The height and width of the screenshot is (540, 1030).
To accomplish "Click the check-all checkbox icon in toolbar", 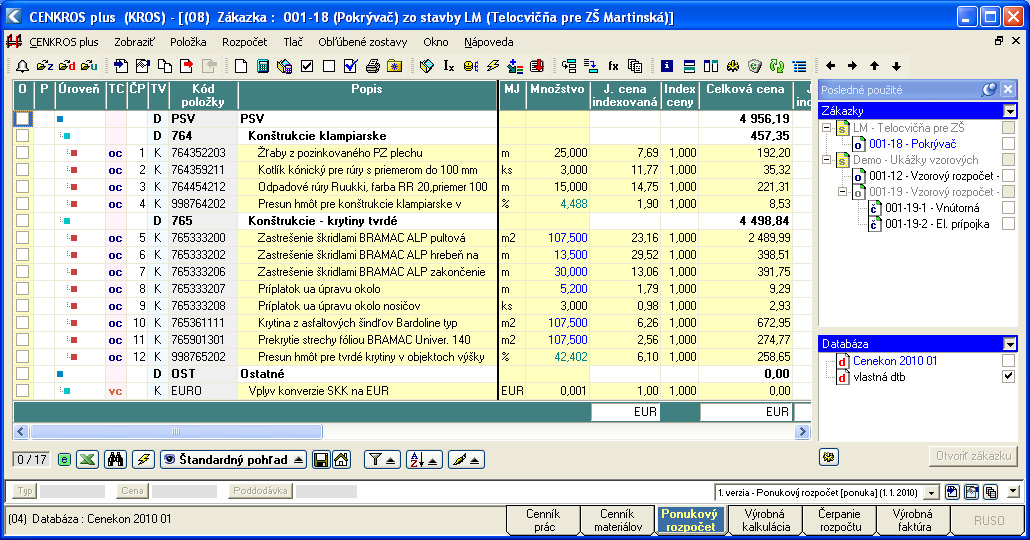I will coord(307,66).
